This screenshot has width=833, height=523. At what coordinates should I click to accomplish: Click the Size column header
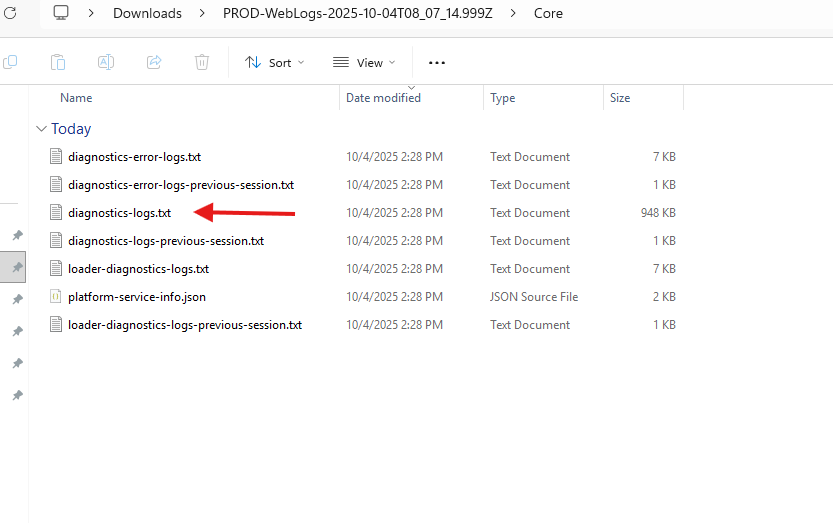click(x=620, y=98)
